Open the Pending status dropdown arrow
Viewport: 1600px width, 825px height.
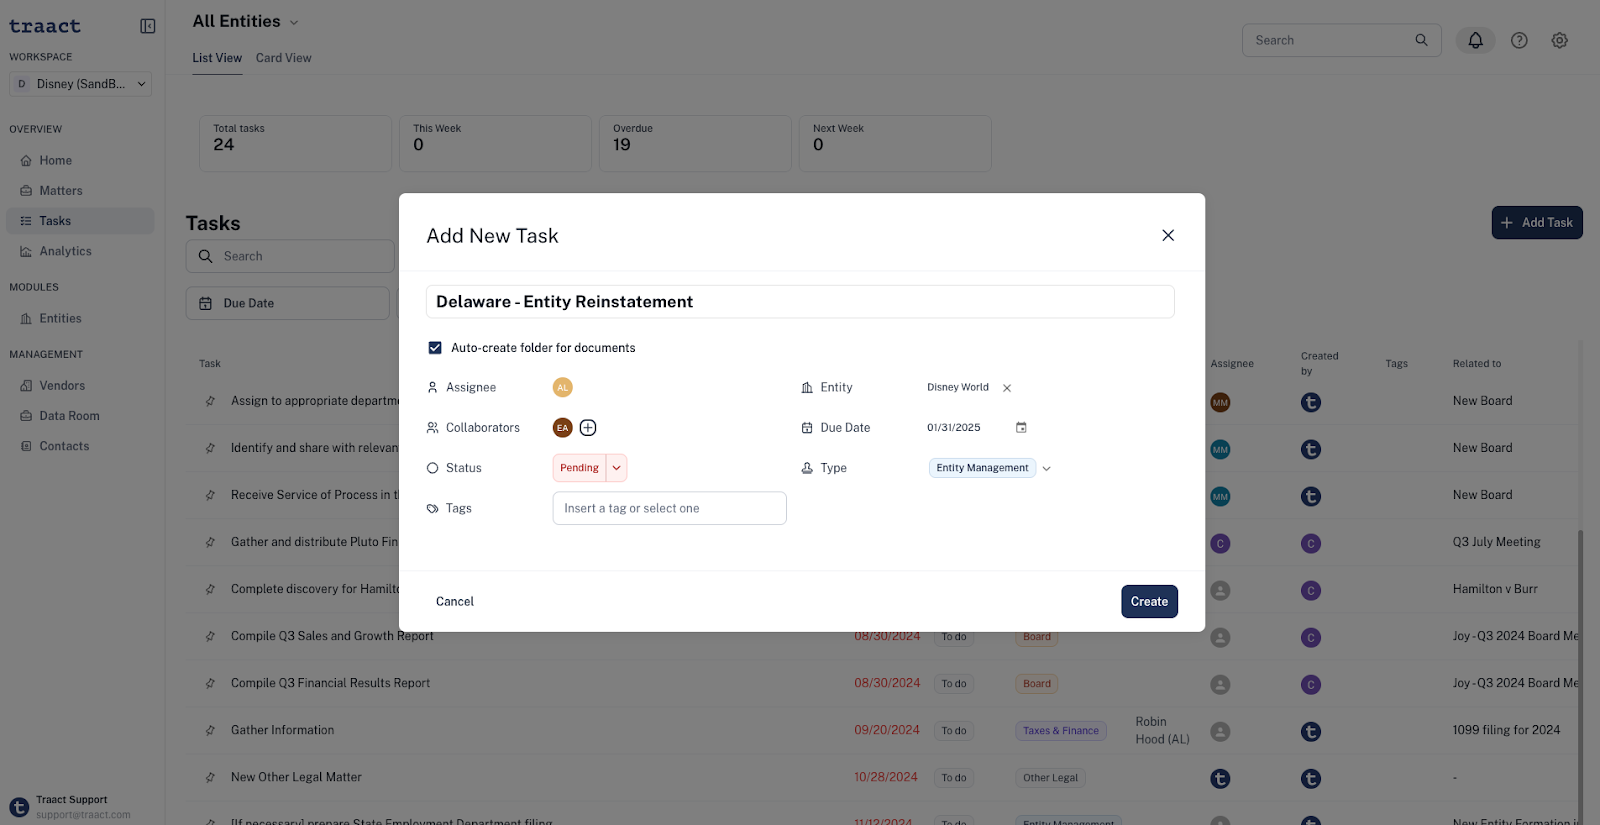pos(617,468)
